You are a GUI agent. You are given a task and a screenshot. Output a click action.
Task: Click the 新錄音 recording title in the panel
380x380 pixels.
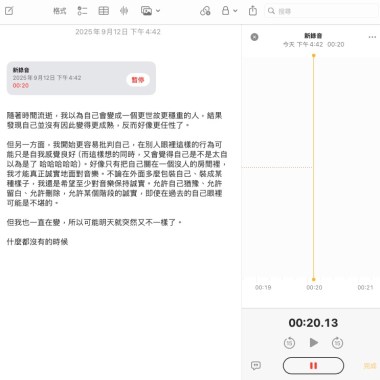[x=313, y=36]
